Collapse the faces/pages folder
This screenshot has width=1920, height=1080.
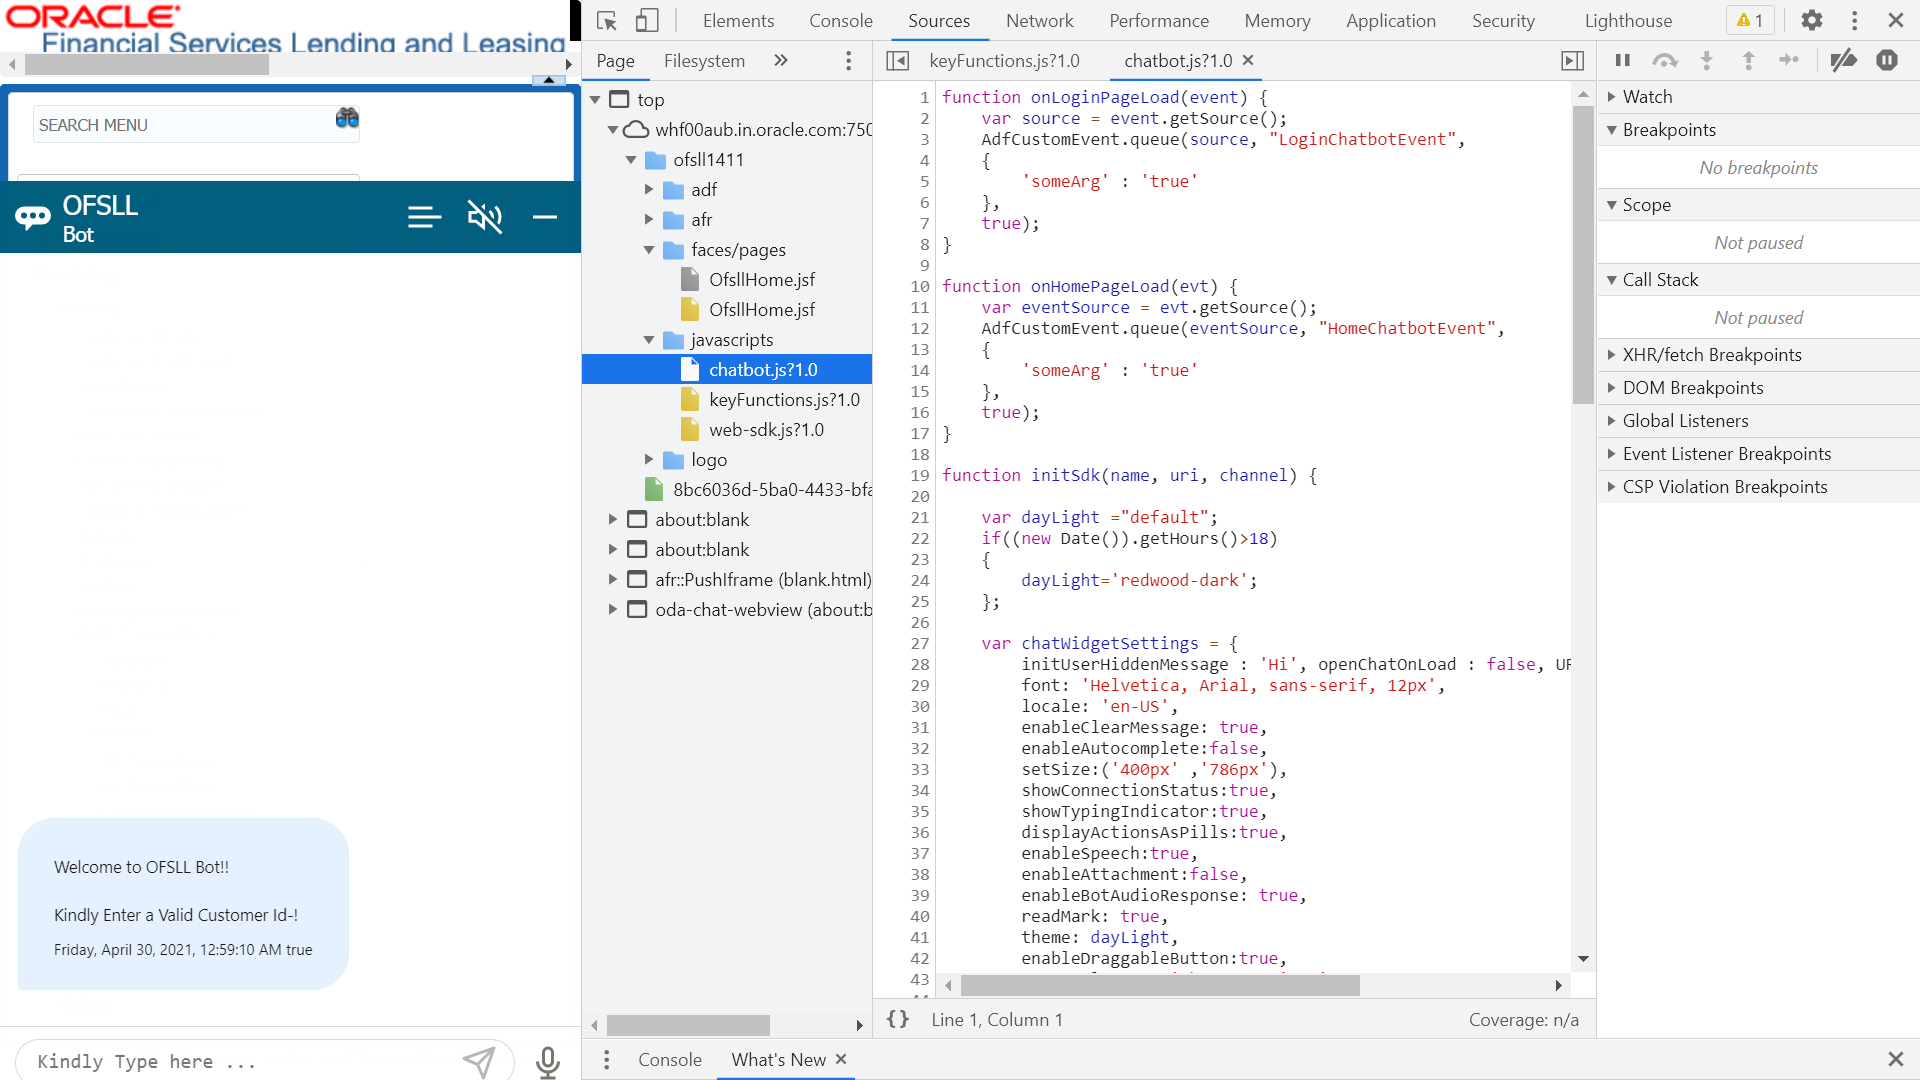[x=649, y=250]
